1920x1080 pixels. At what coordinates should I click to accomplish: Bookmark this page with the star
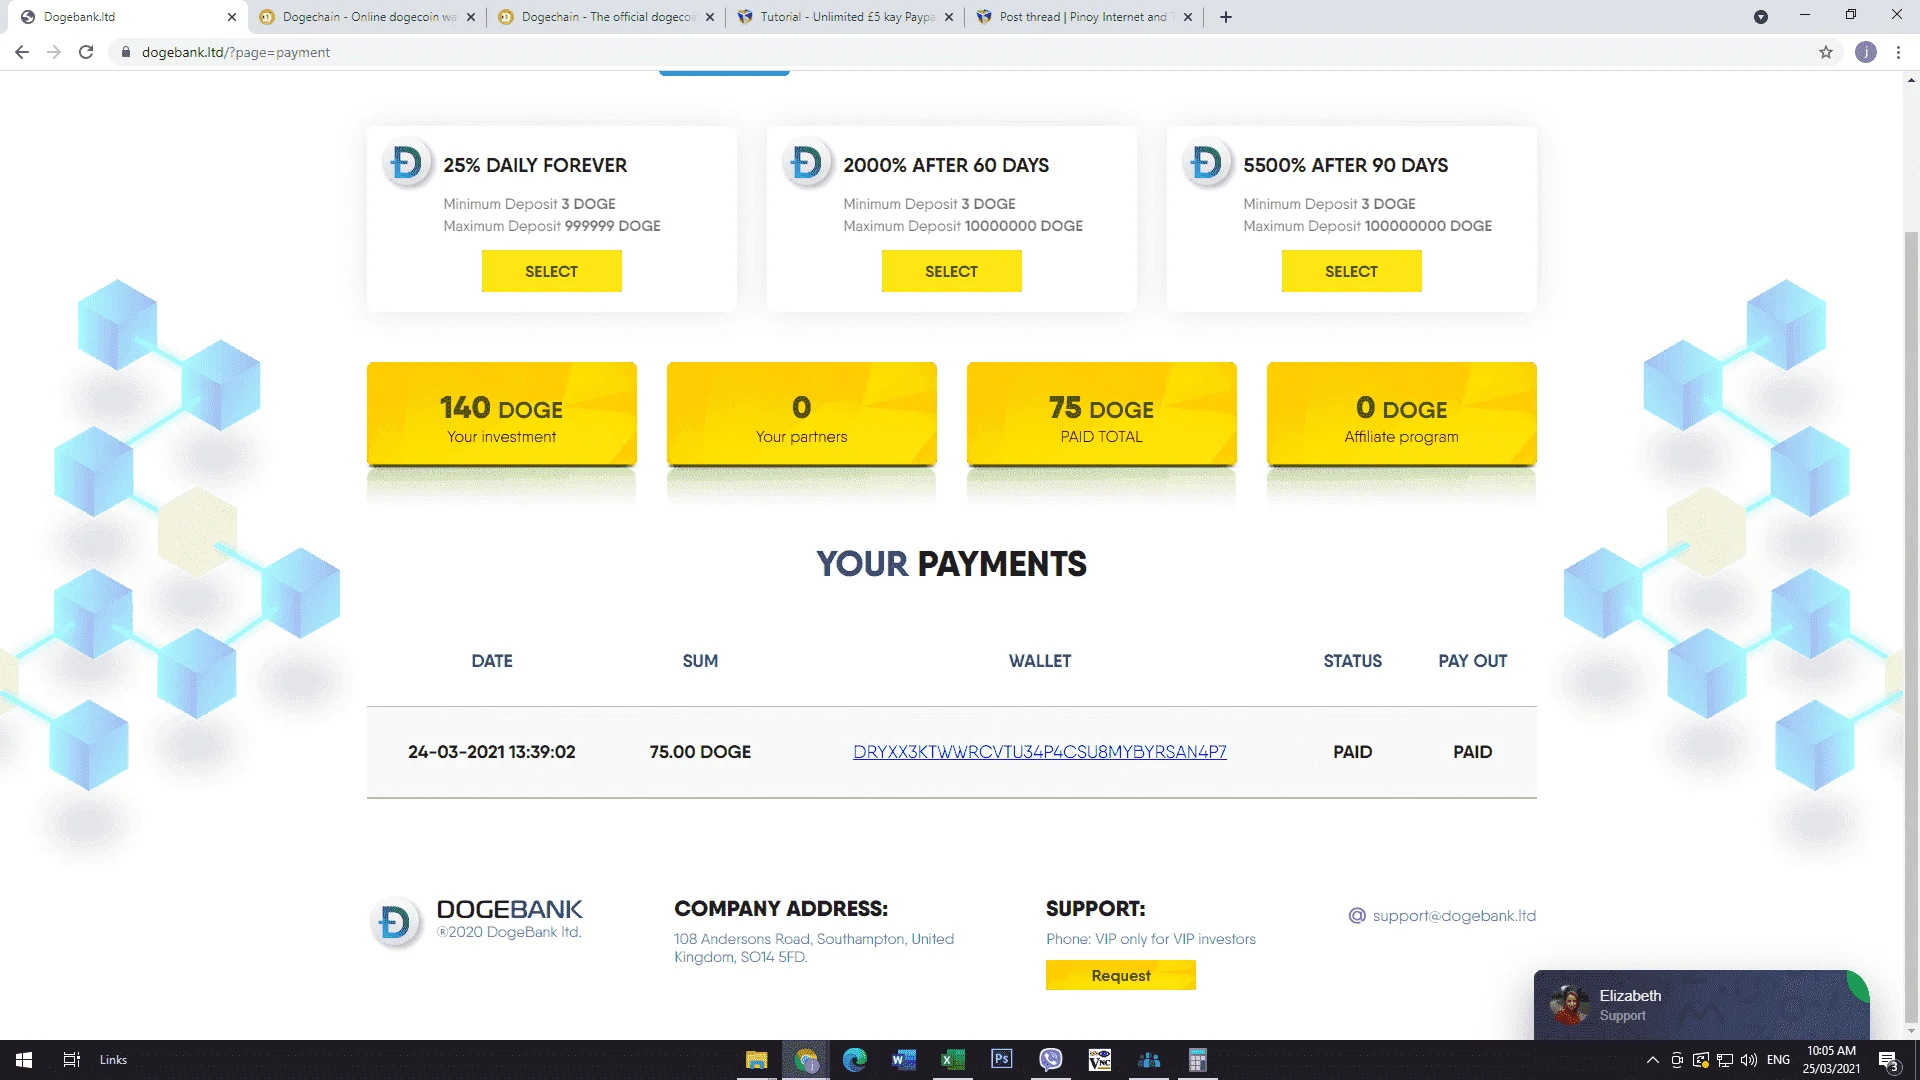tap(1826, 52)
